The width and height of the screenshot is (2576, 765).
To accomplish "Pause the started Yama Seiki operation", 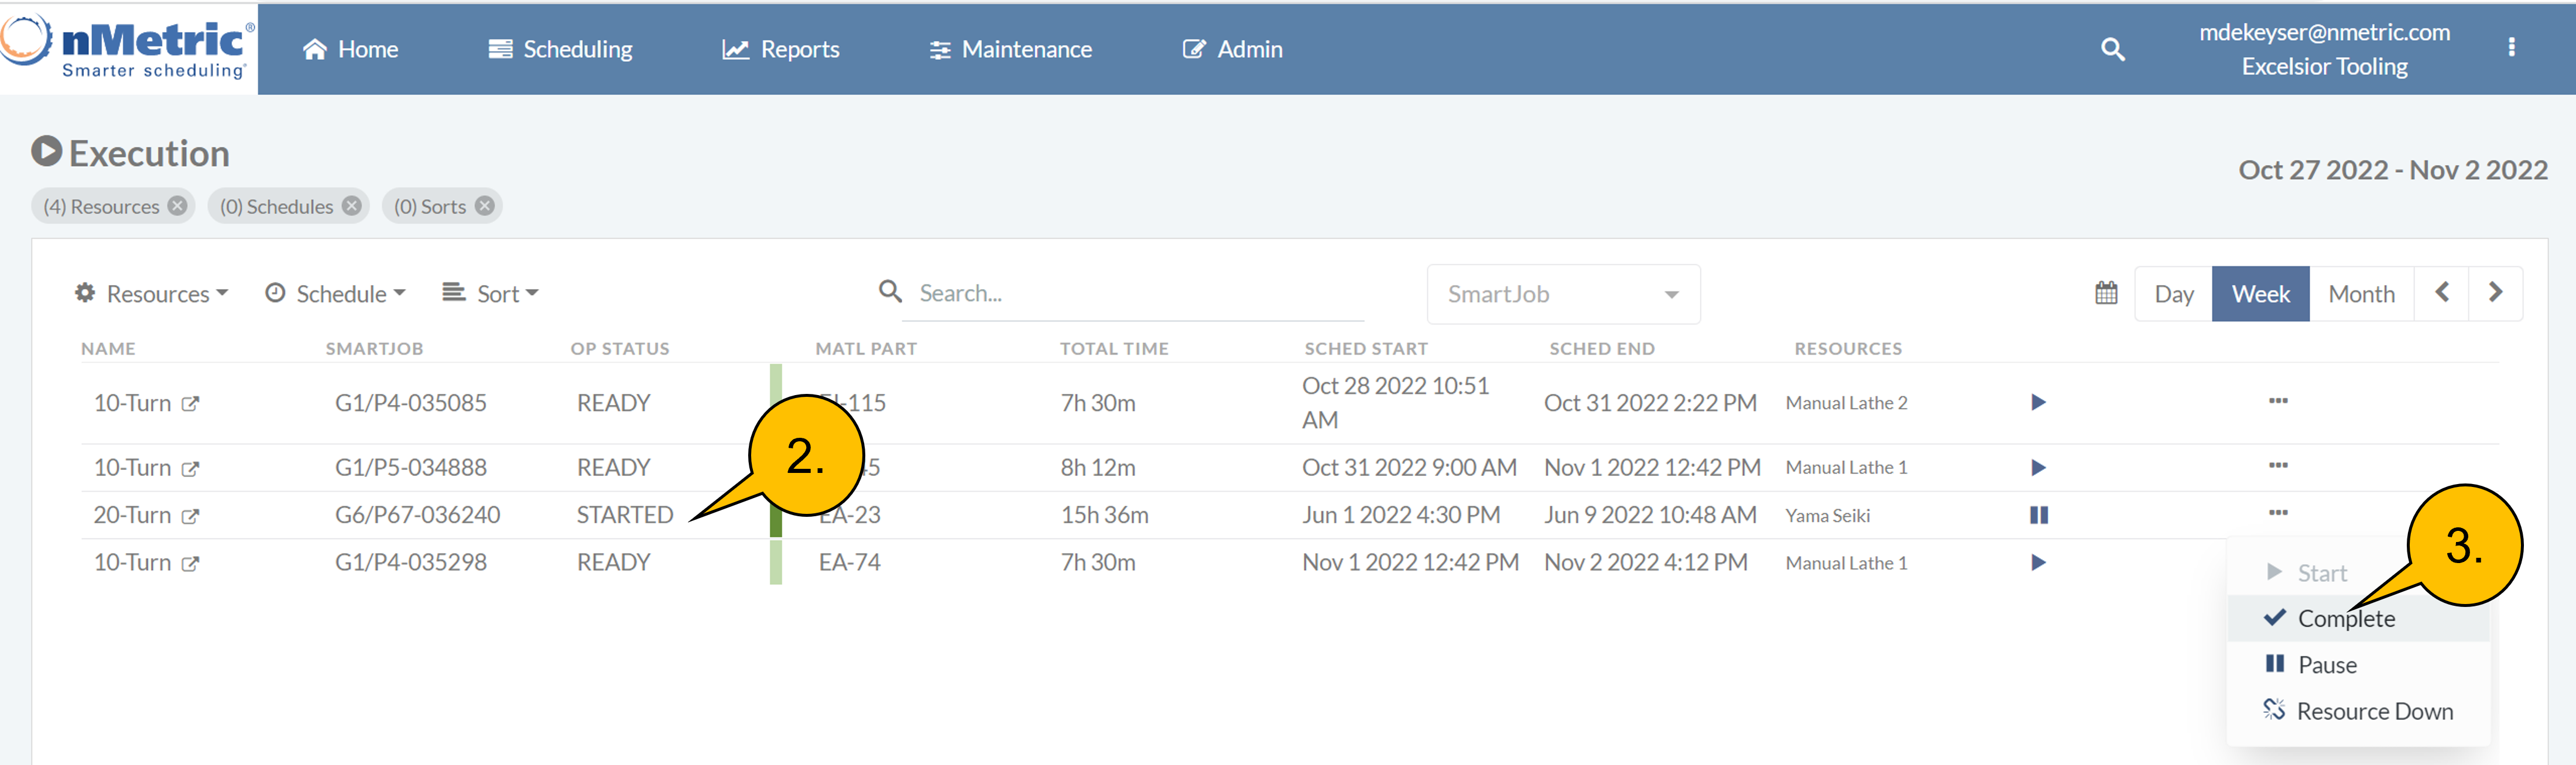I will (2038, 515).
